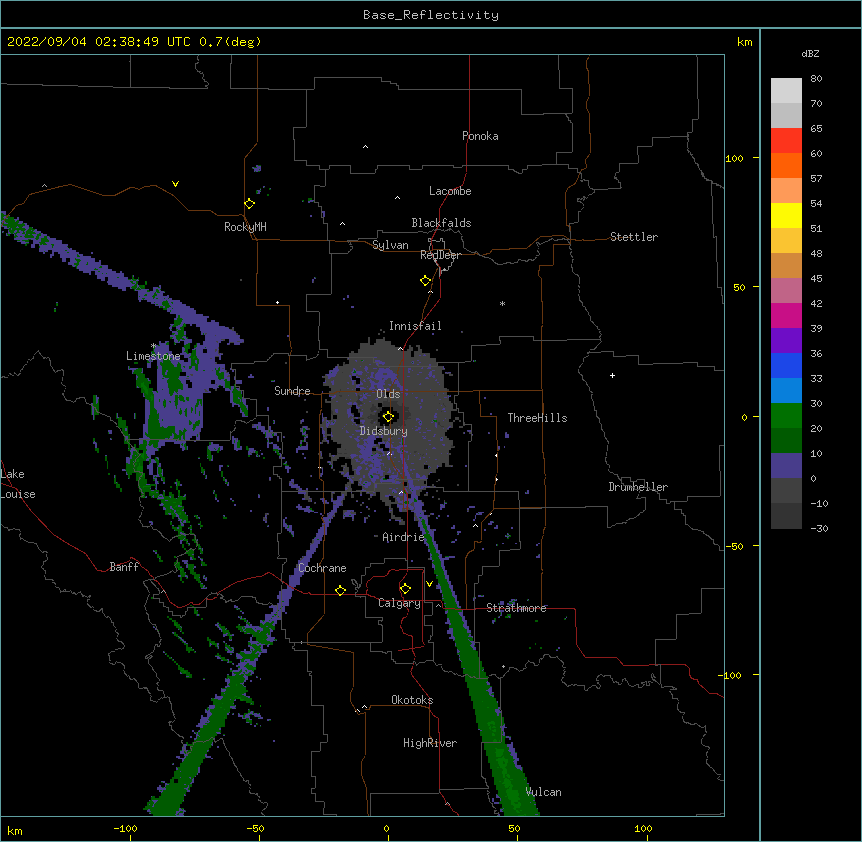Click the Didsbury town label
Viewport: 862px width, 842px height.
(x=384, y=431)
